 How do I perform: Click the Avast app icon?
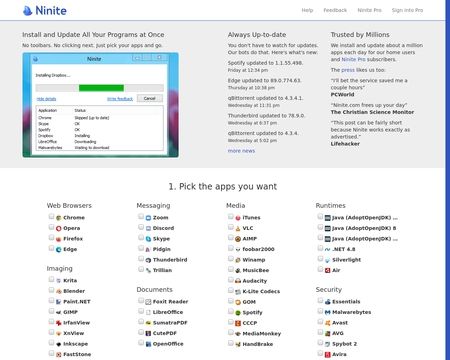328,323
